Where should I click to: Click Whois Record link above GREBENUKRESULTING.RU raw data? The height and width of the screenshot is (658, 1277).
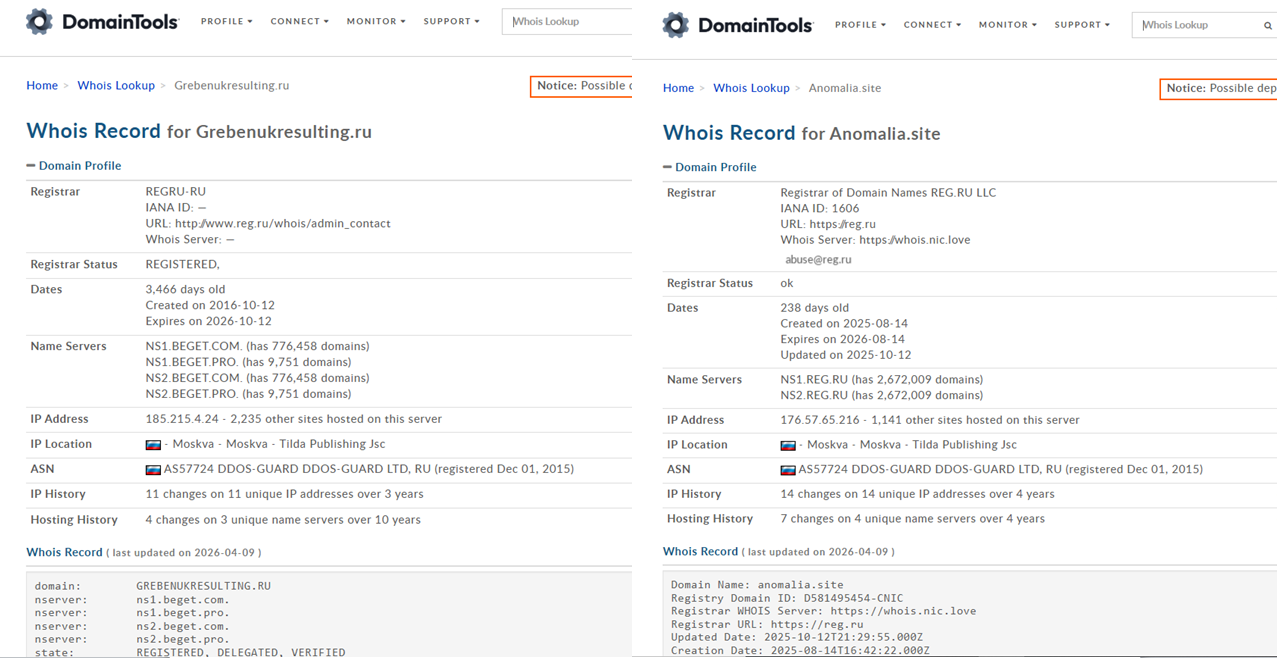pyautogui.click(x=64, y=552)
